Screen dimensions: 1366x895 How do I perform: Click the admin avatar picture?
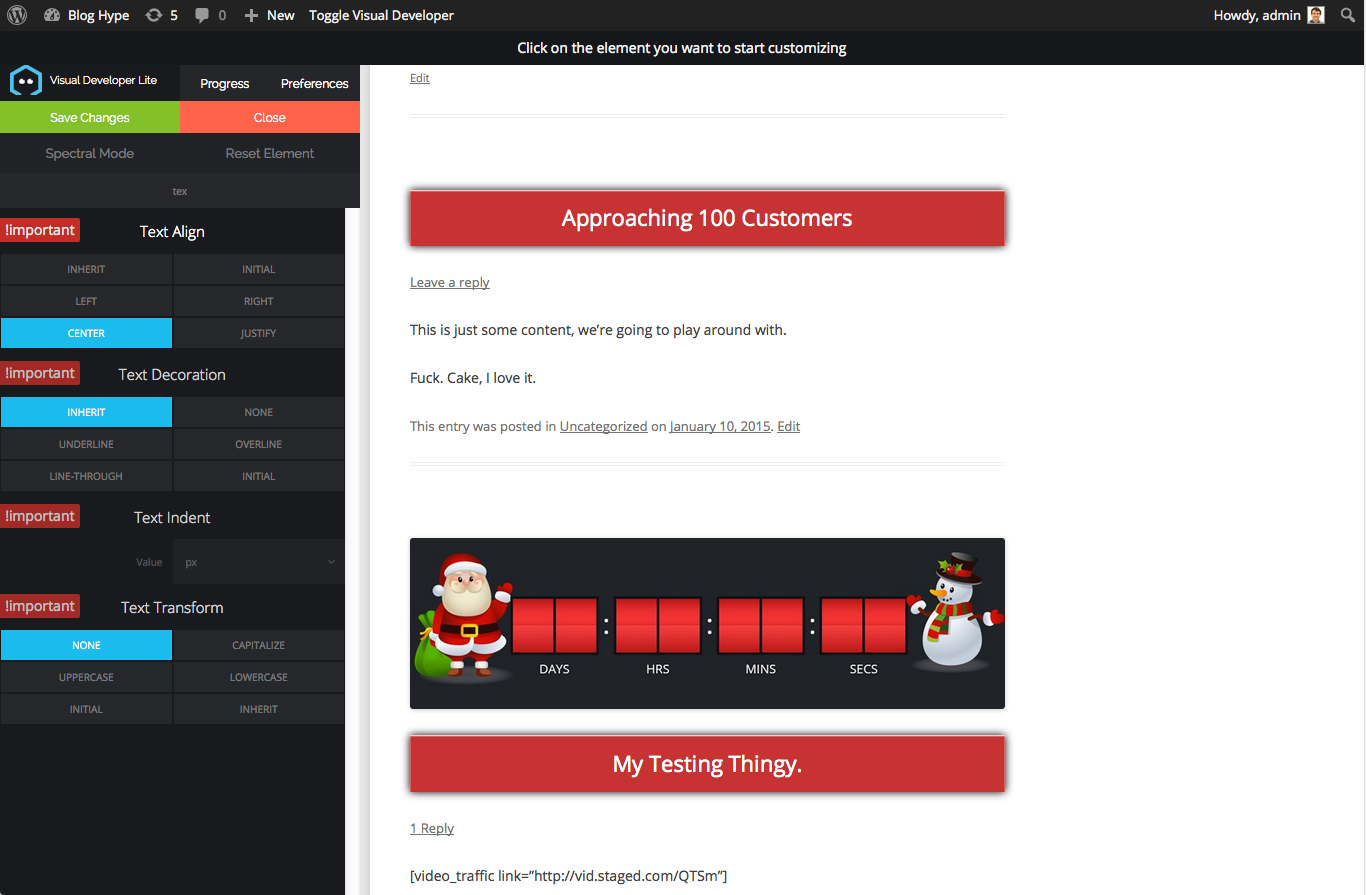pos(1316,15)
